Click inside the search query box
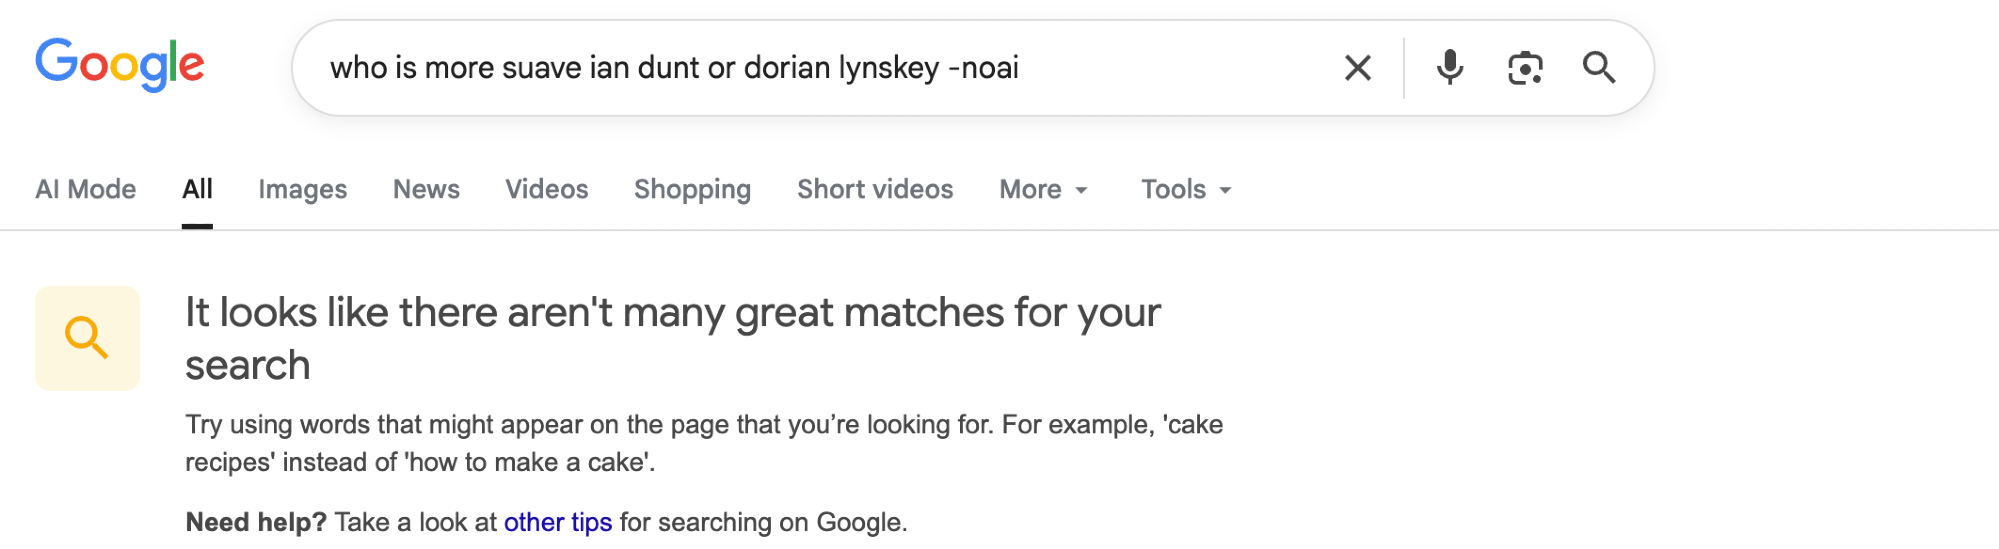 (800, 68)
